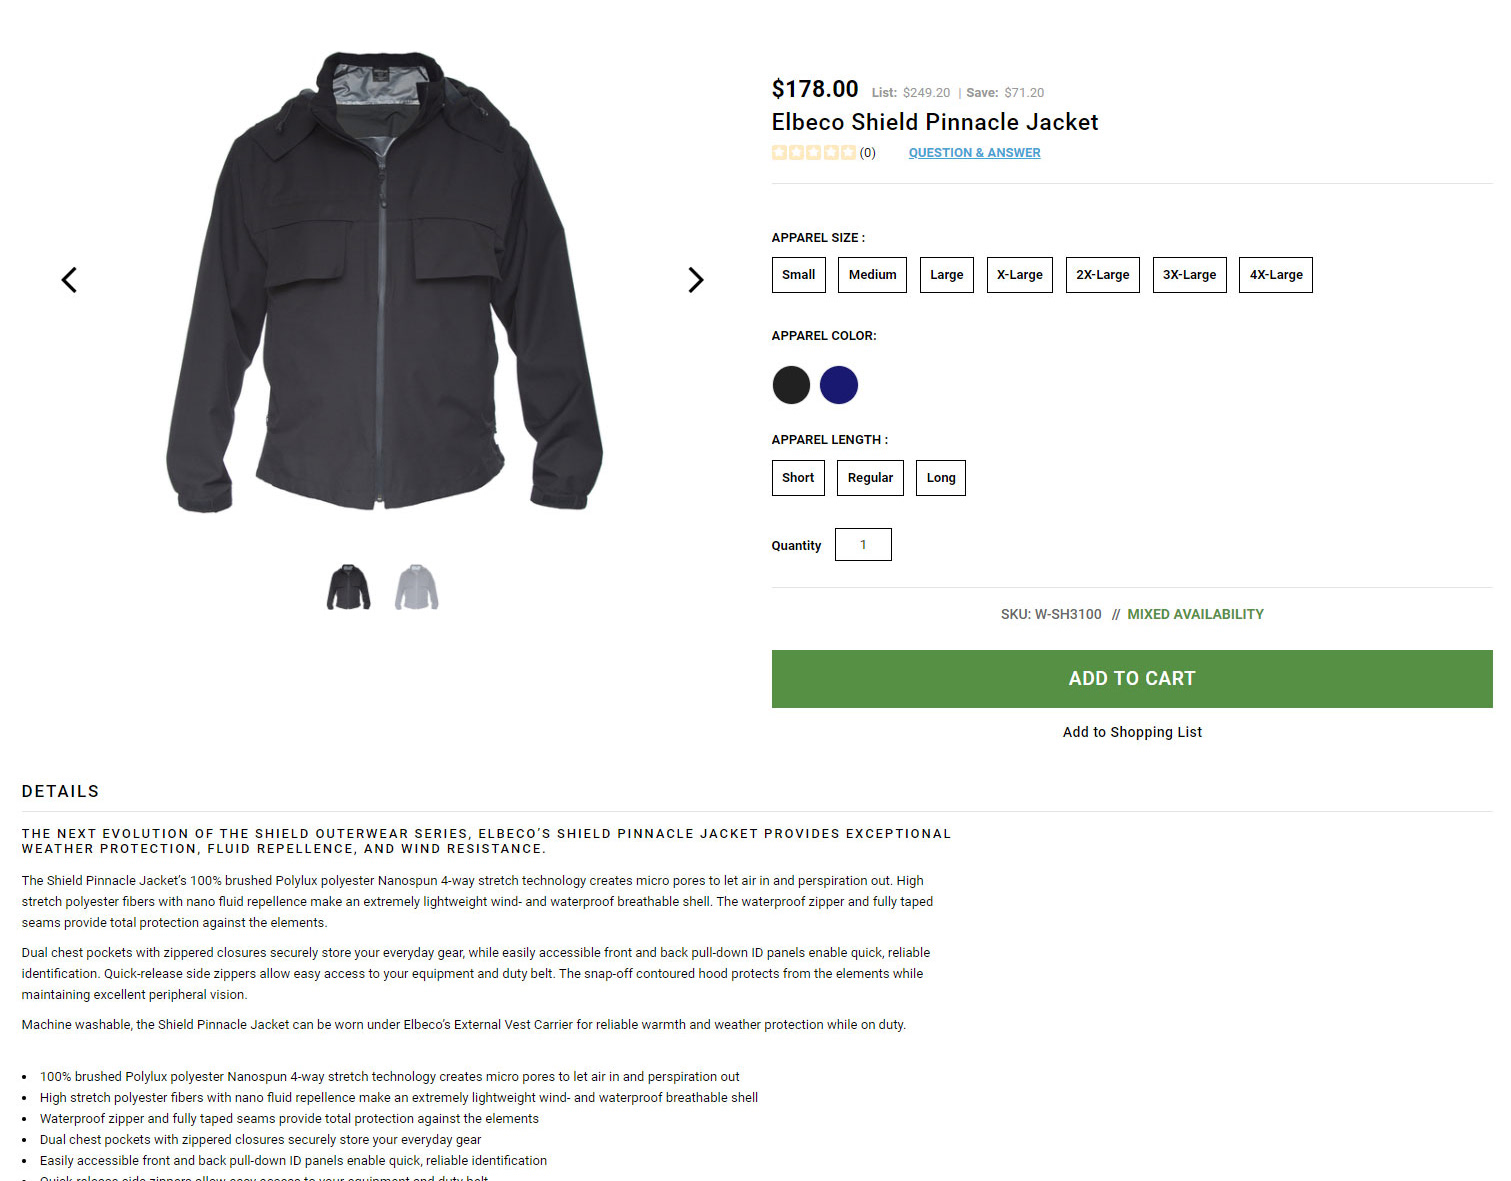
Task: Advance to the next product image
Action: pos(696,280)
